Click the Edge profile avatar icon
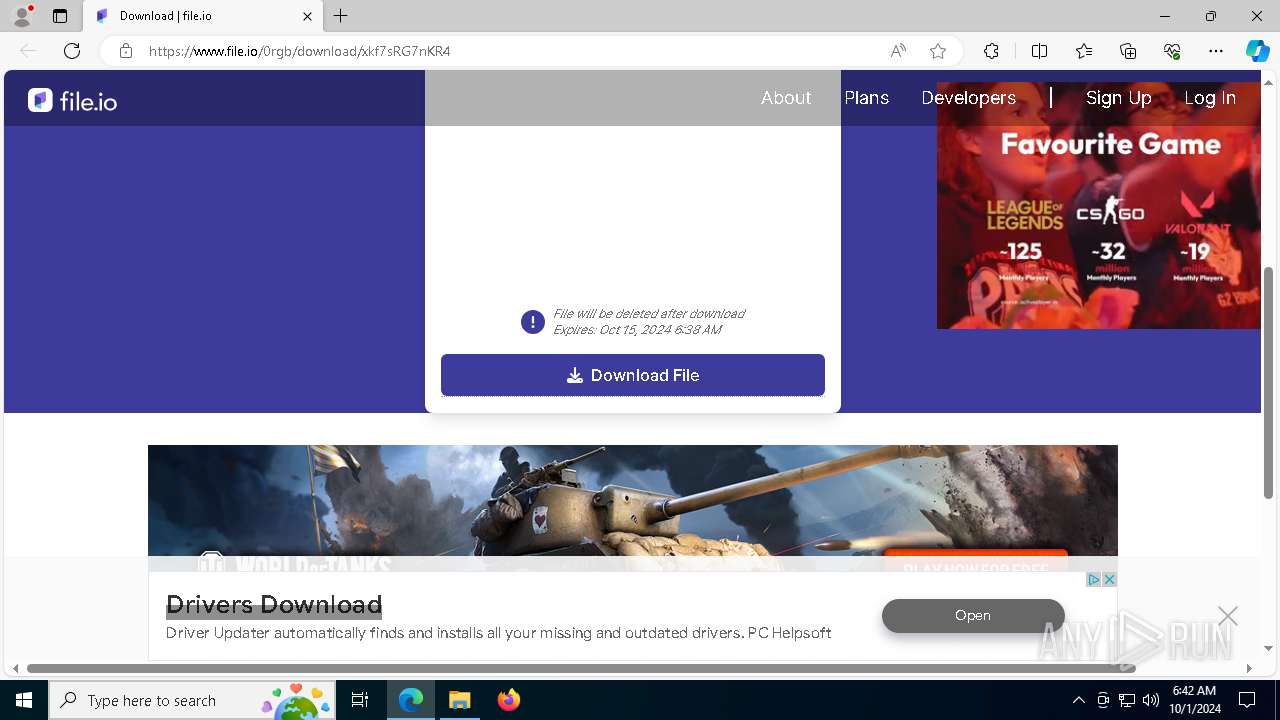The image size is (1280, 720). pyautogui.click(x=22, y=16)
